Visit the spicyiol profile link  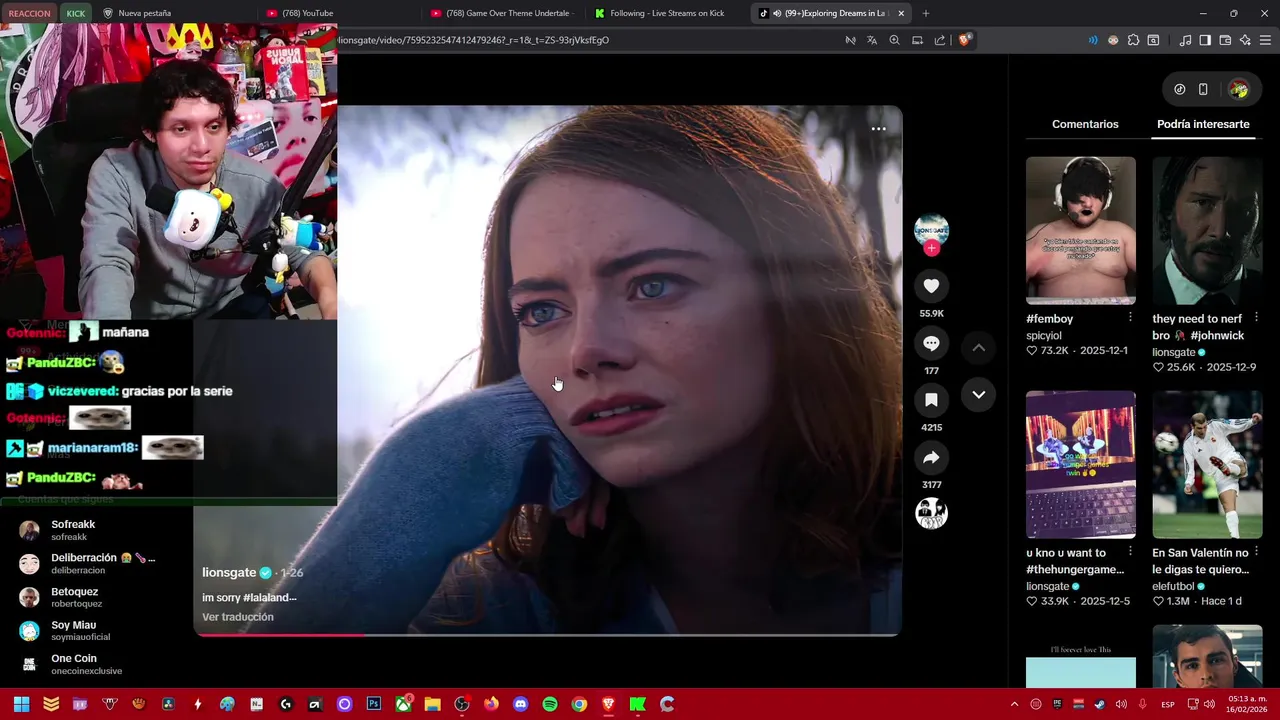coord(1044,336)
